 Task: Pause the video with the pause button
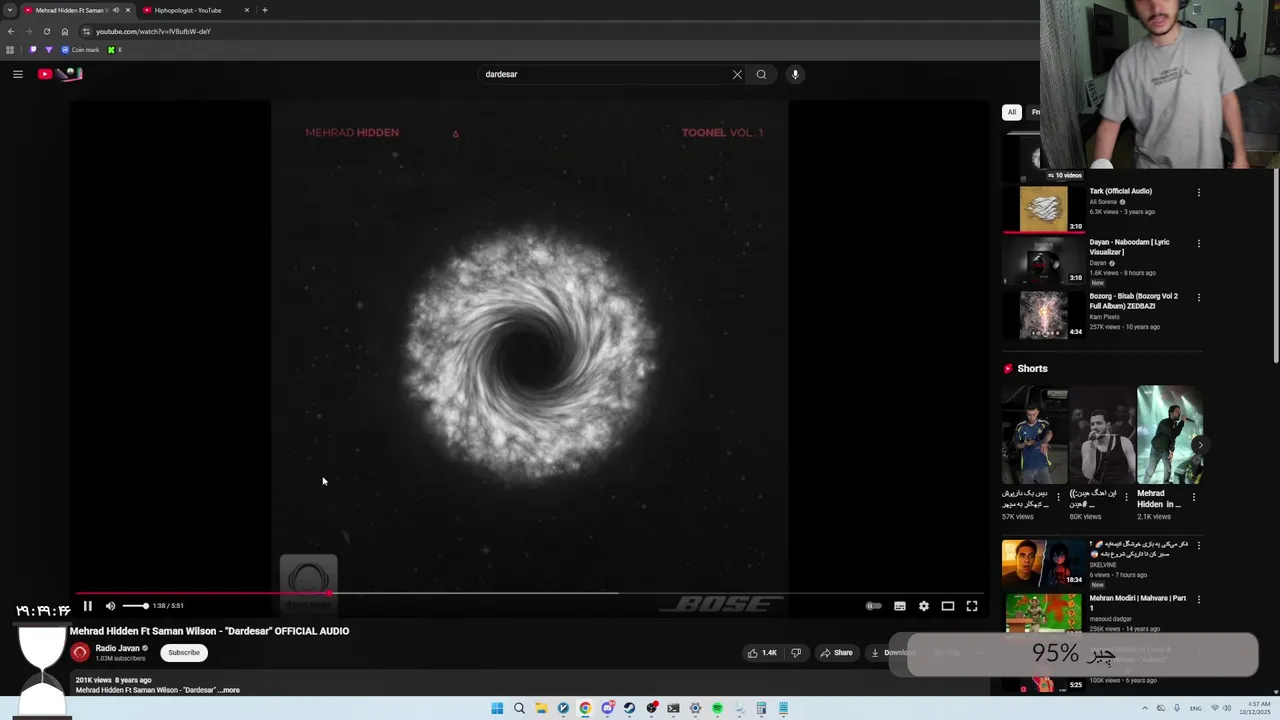click(87, 606)
